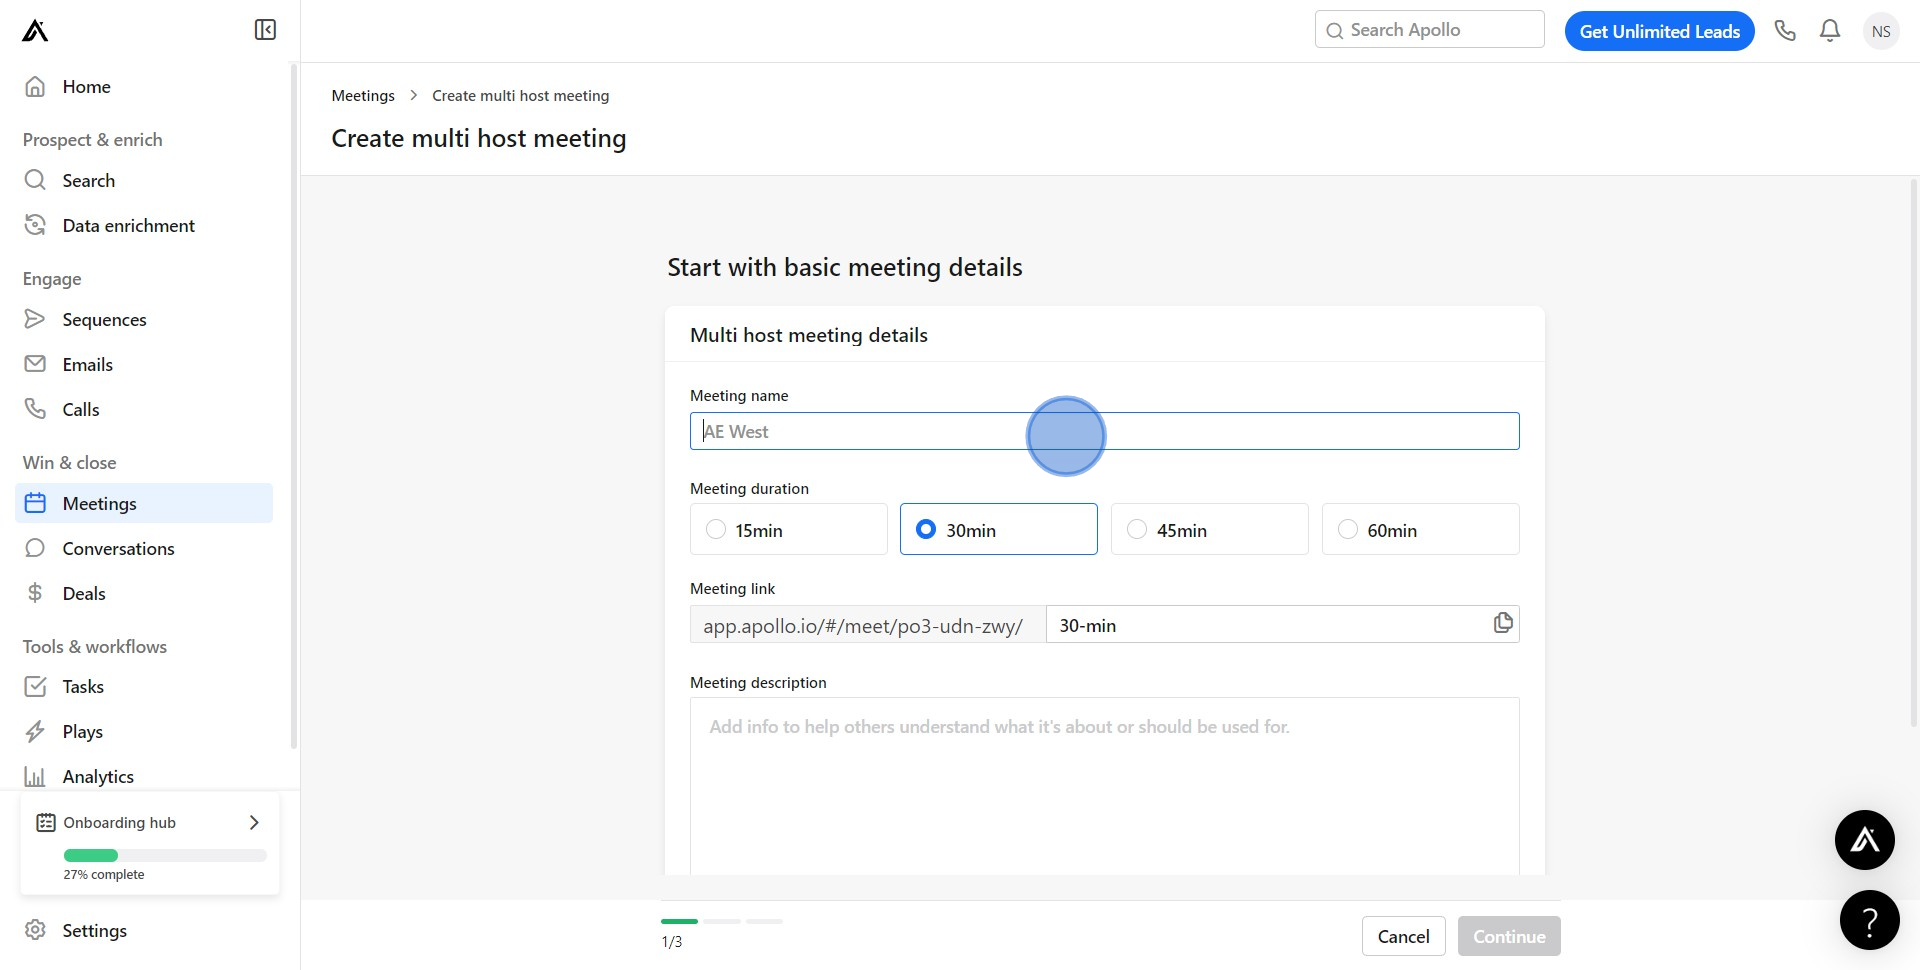Viewport: 1920px width, 970px height.
Task: Click the 'Engage' section label
Action: pos(52,278)
